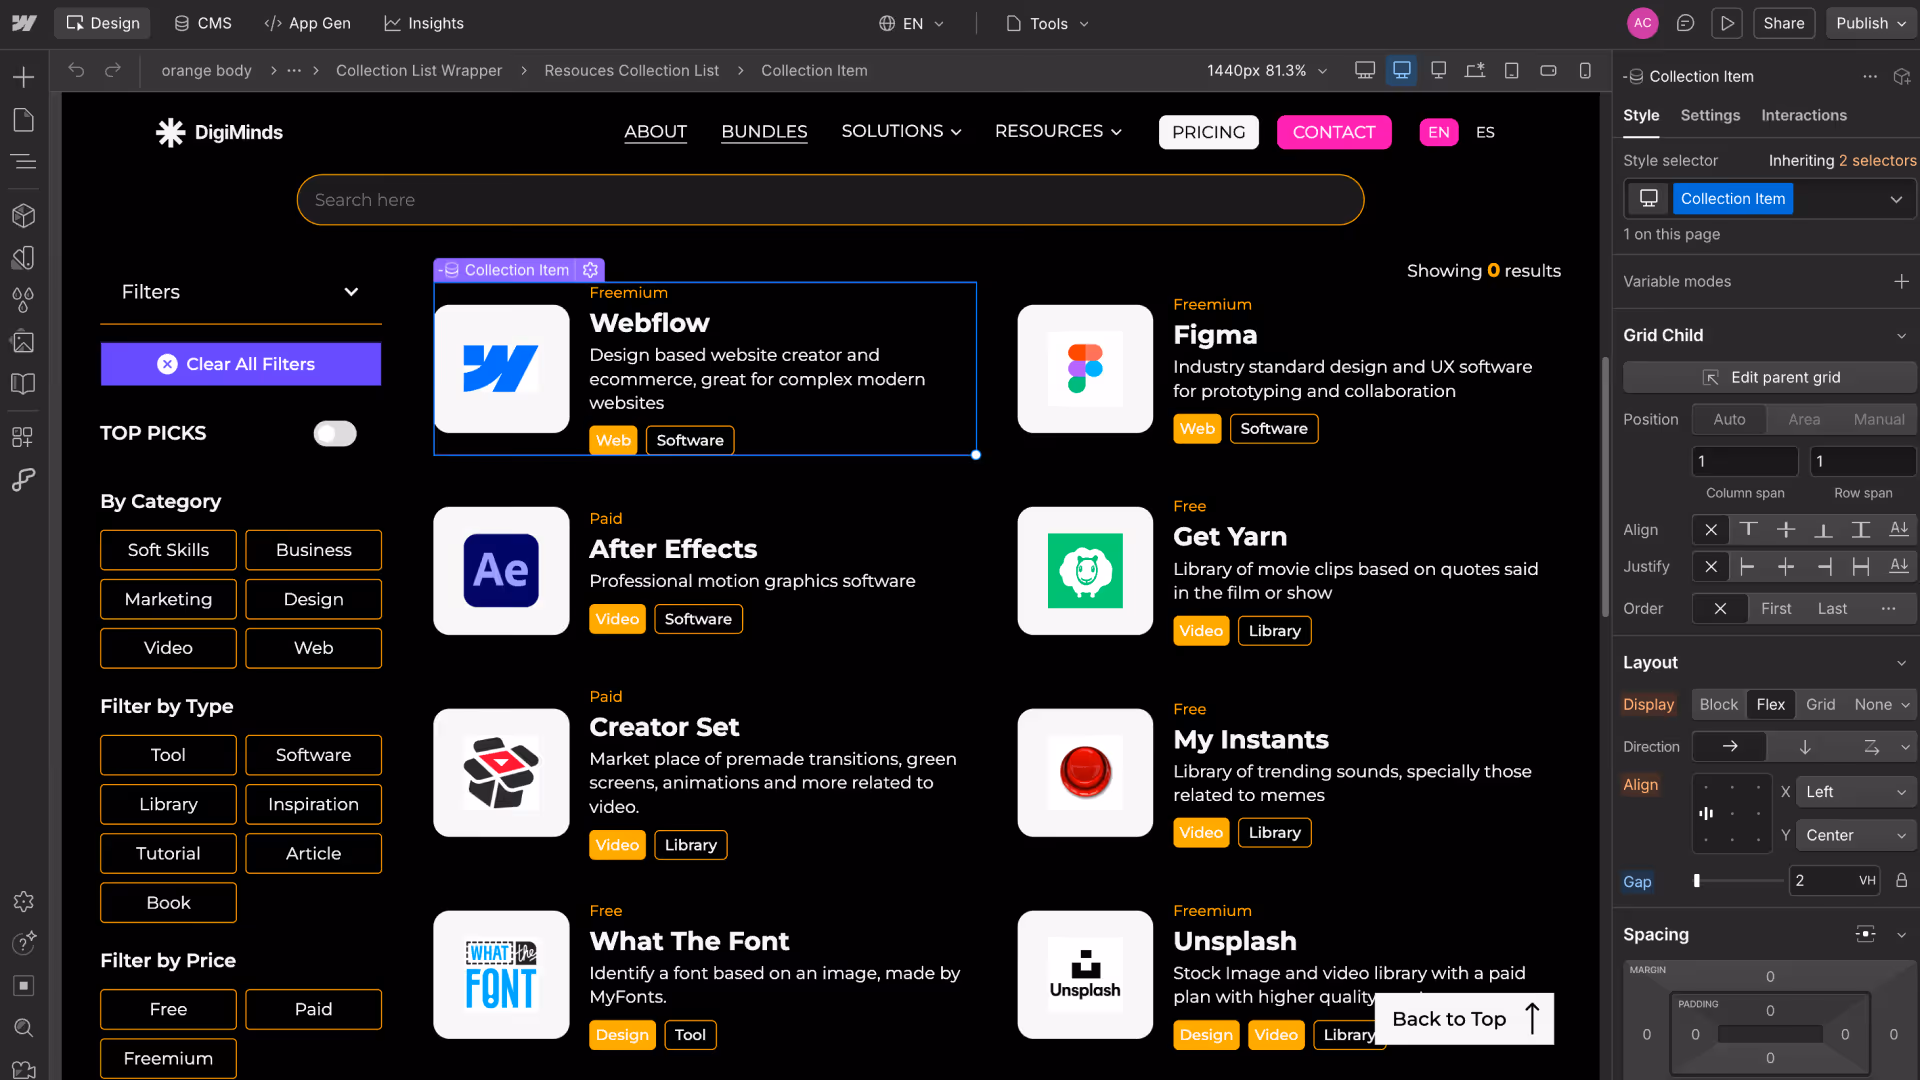This screenshot has height=1080, width=1920.
Task: Open the comments icon
Action: click(1685, 23)
